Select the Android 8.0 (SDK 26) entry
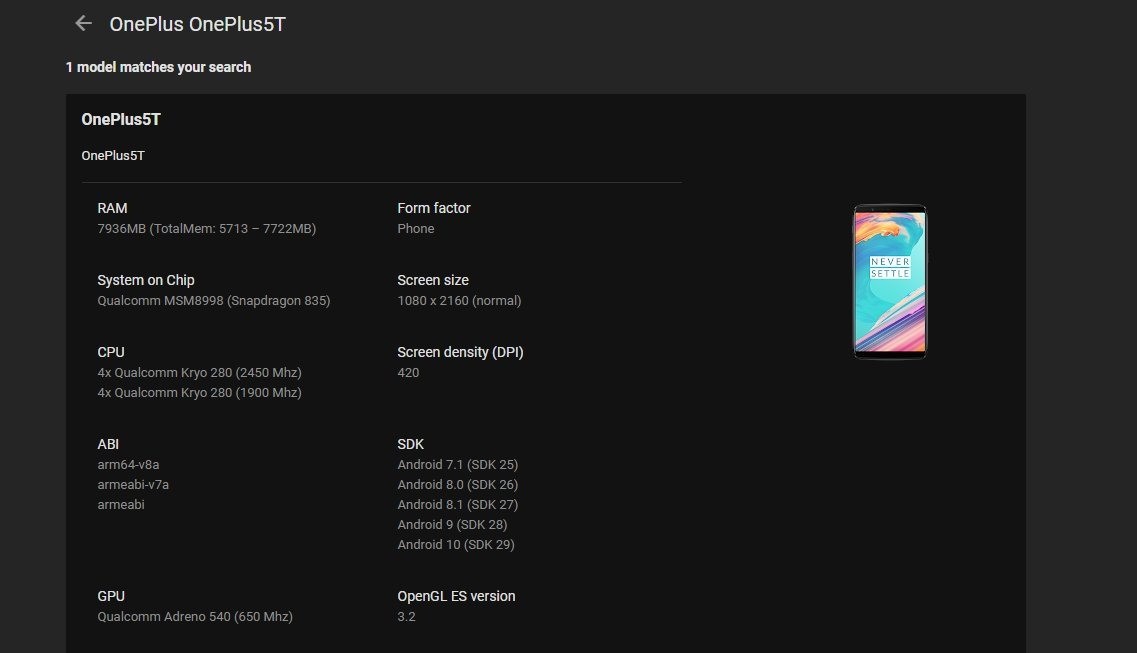 tap(458, 484)
